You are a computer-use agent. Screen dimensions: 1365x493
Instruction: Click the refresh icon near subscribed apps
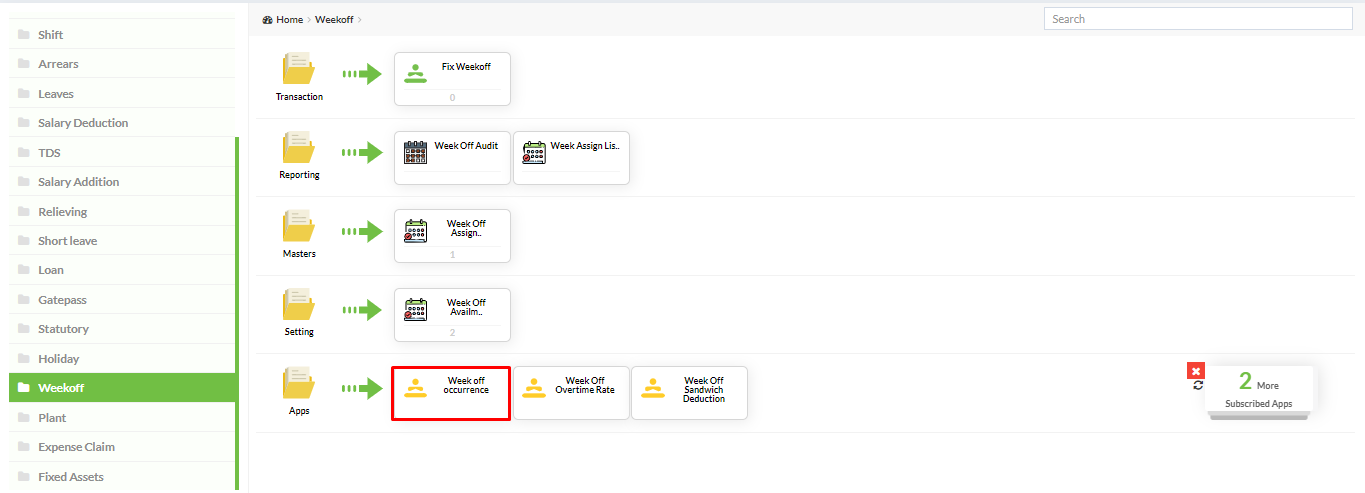(x=1198, y=385)
